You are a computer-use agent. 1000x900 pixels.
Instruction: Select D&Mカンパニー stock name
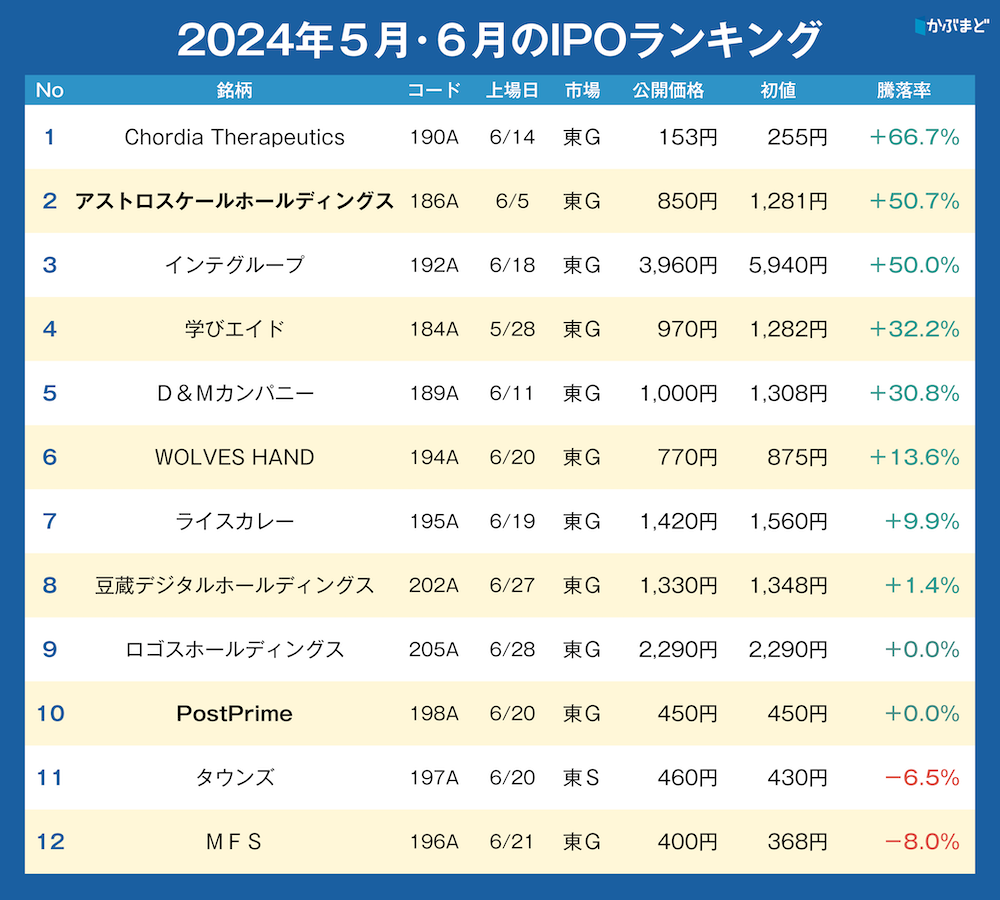click(x=234, y=393)
